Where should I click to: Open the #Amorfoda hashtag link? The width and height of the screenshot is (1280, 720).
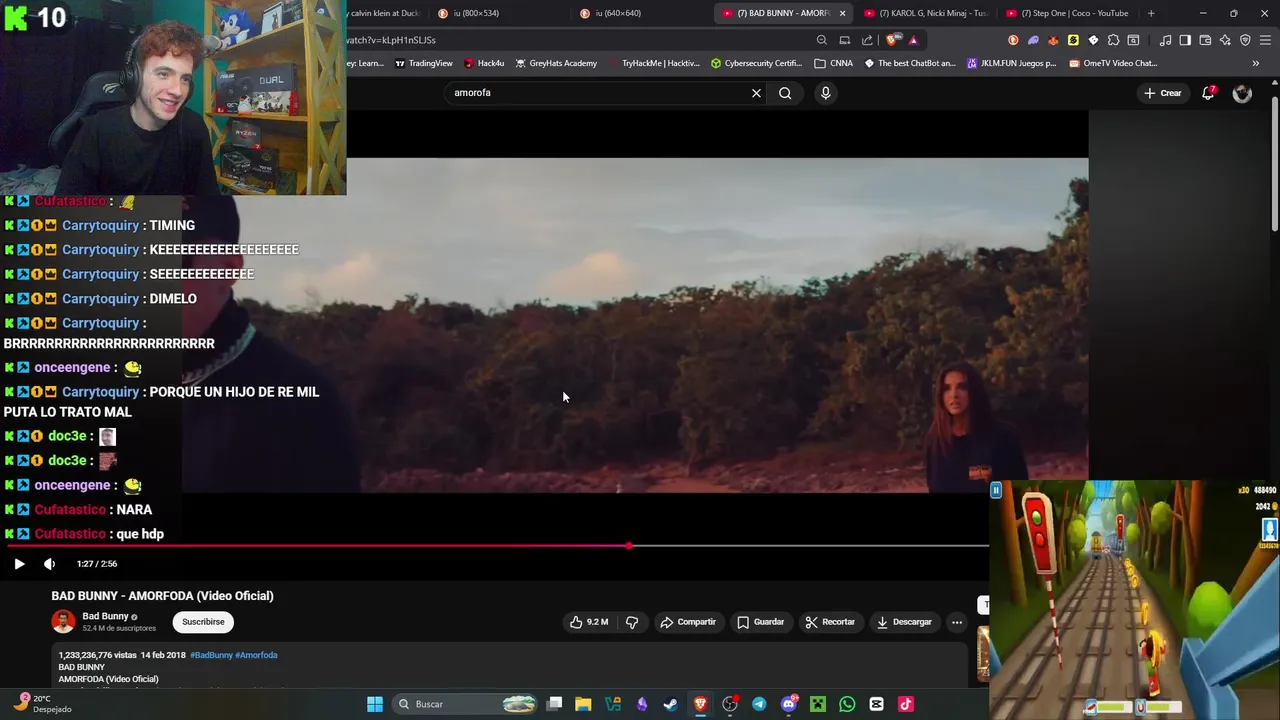[x=256, y=655]
